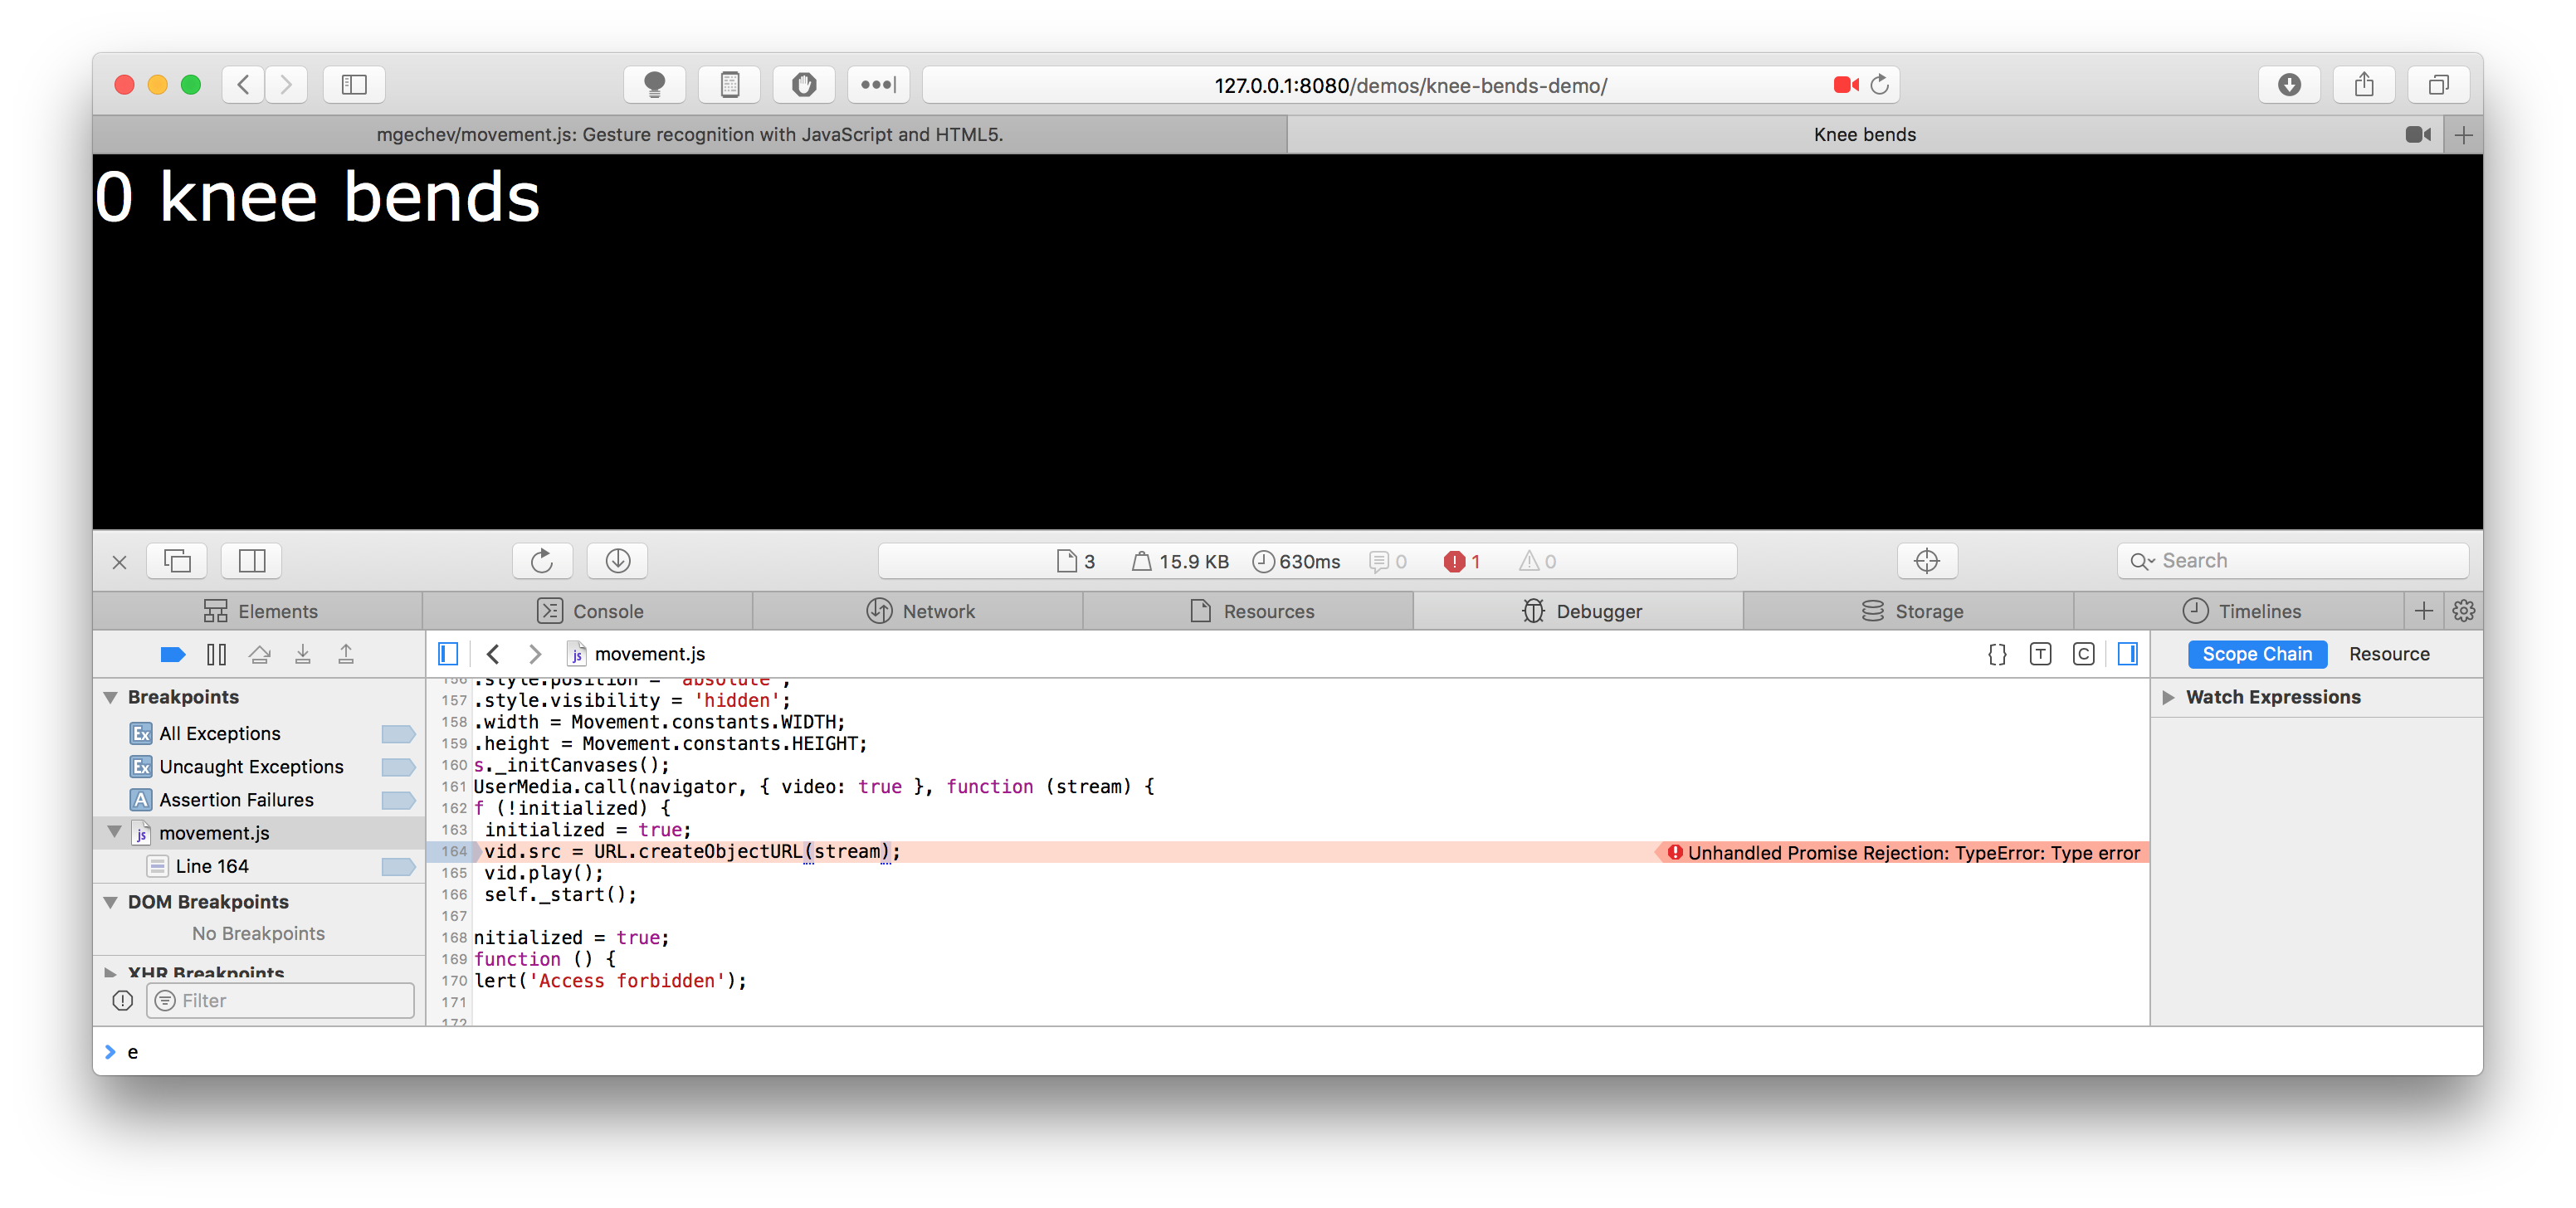2576x1208 pixels.
Task: Reload the page from the inspector toolbar
Action: click(542, 560)
